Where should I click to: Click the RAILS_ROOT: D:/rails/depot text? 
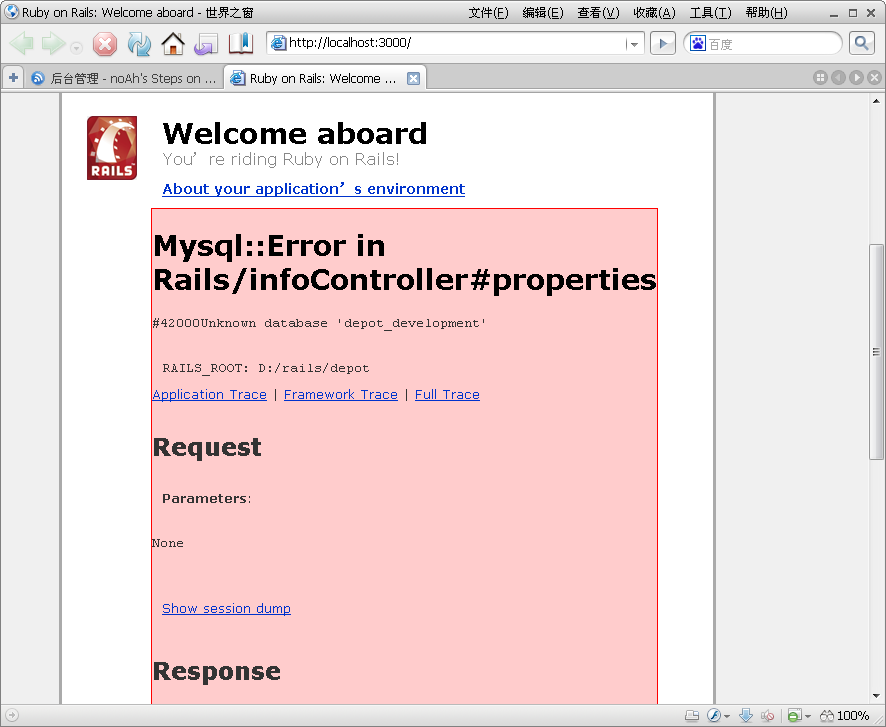266,368
